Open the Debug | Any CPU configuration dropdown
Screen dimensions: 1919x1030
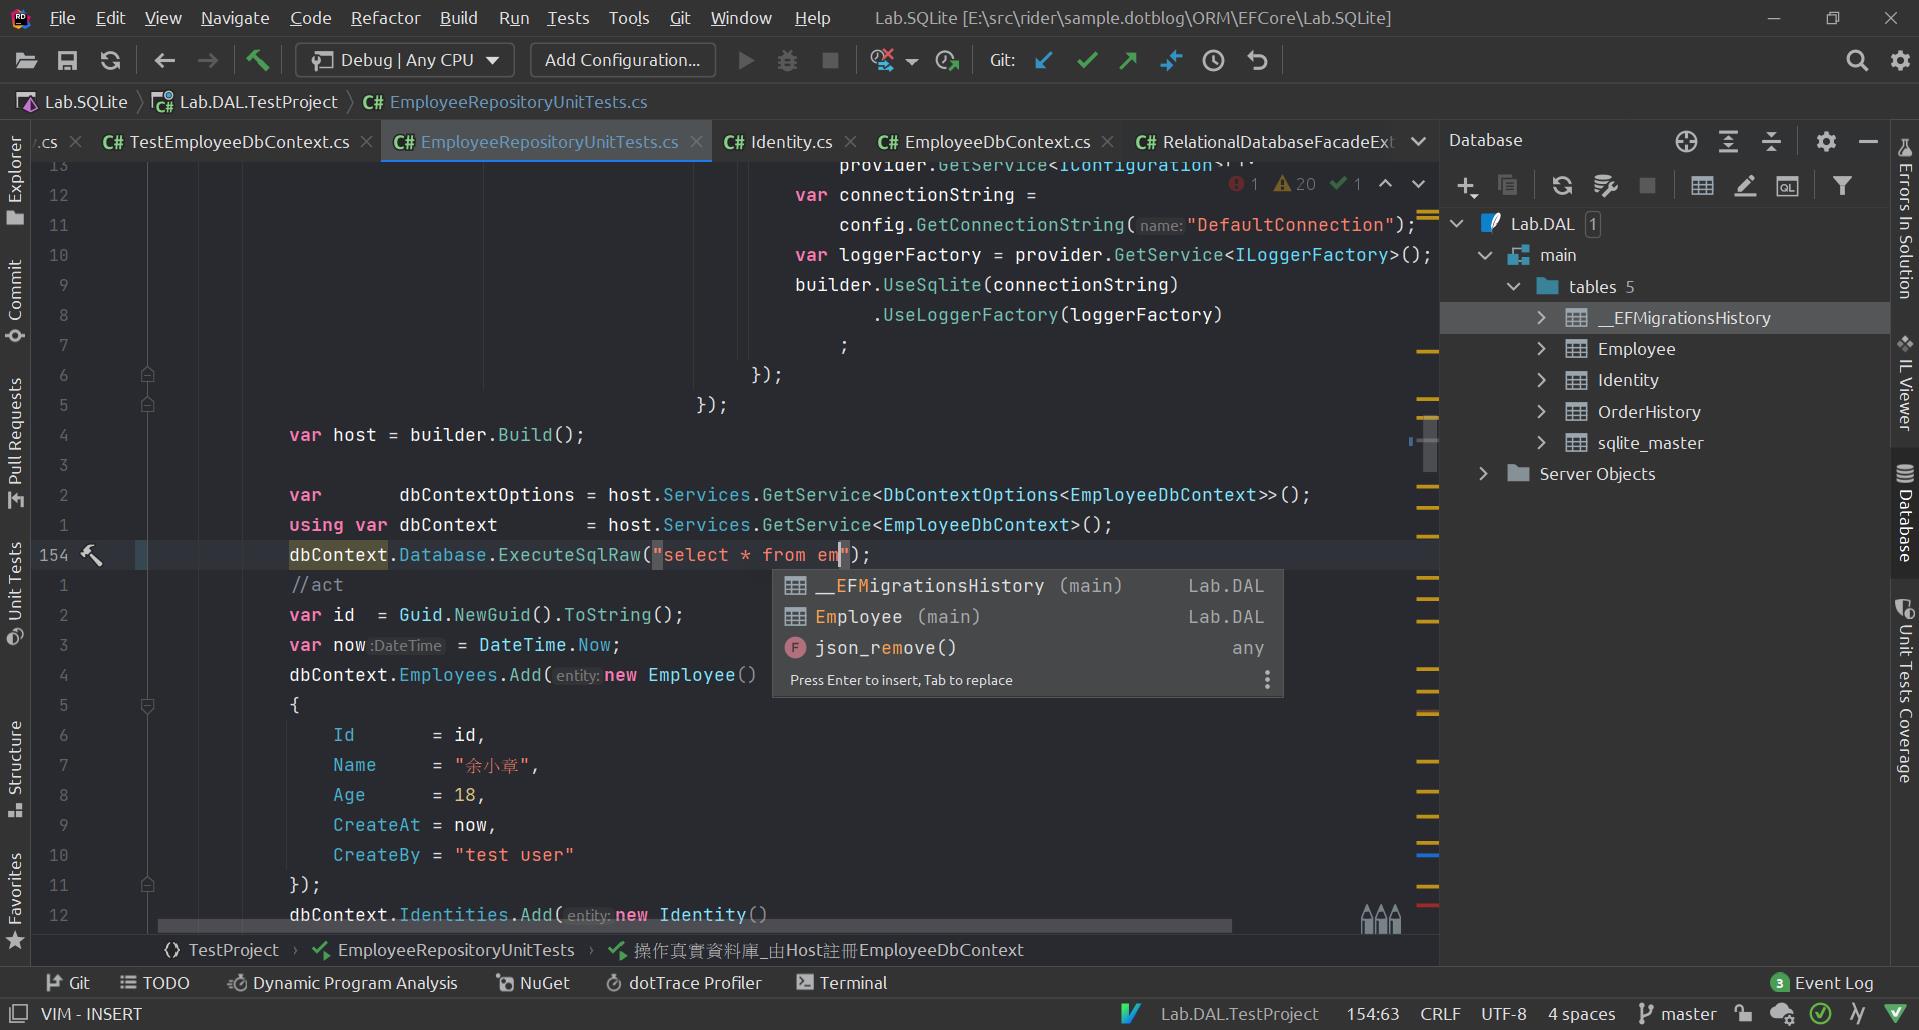(x=405, y=60)
